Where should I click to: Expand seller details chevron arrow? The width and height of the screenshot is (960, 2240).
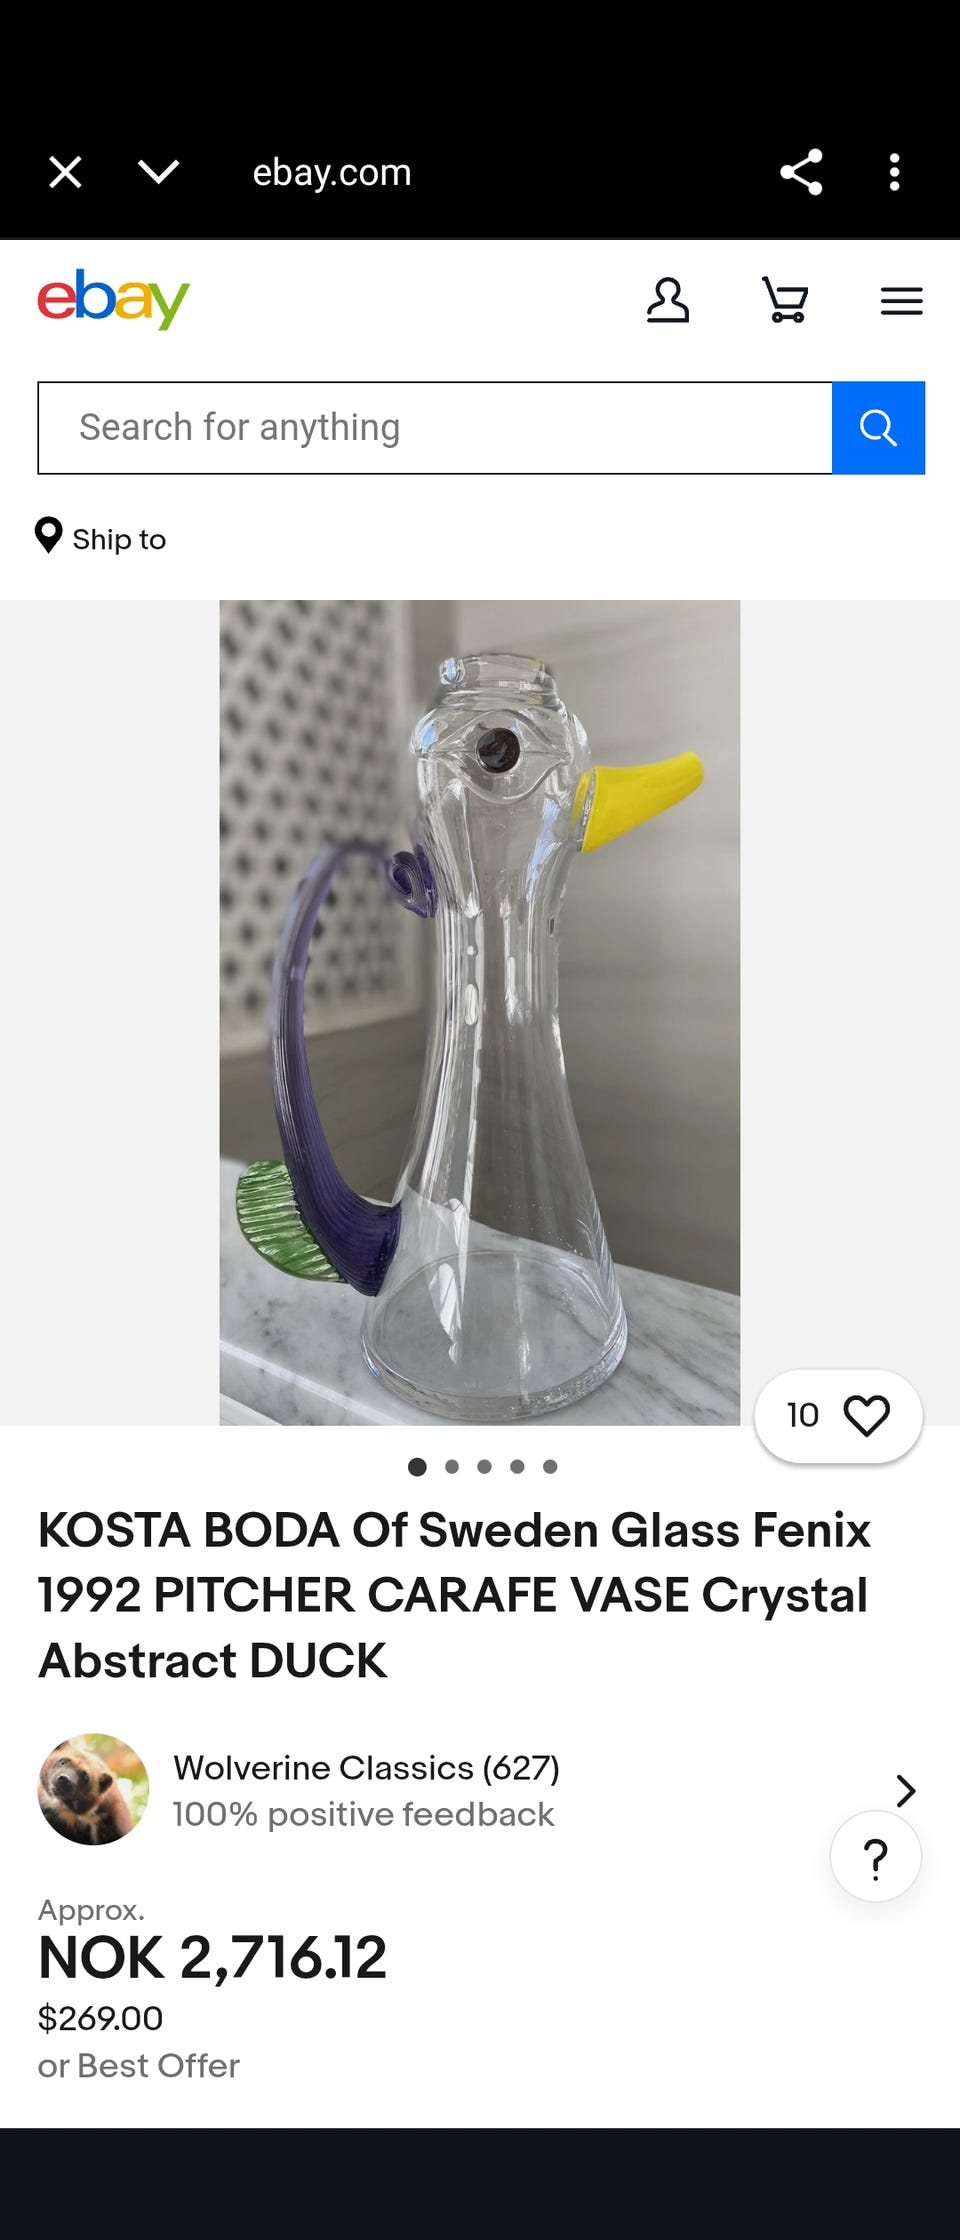905,1790
